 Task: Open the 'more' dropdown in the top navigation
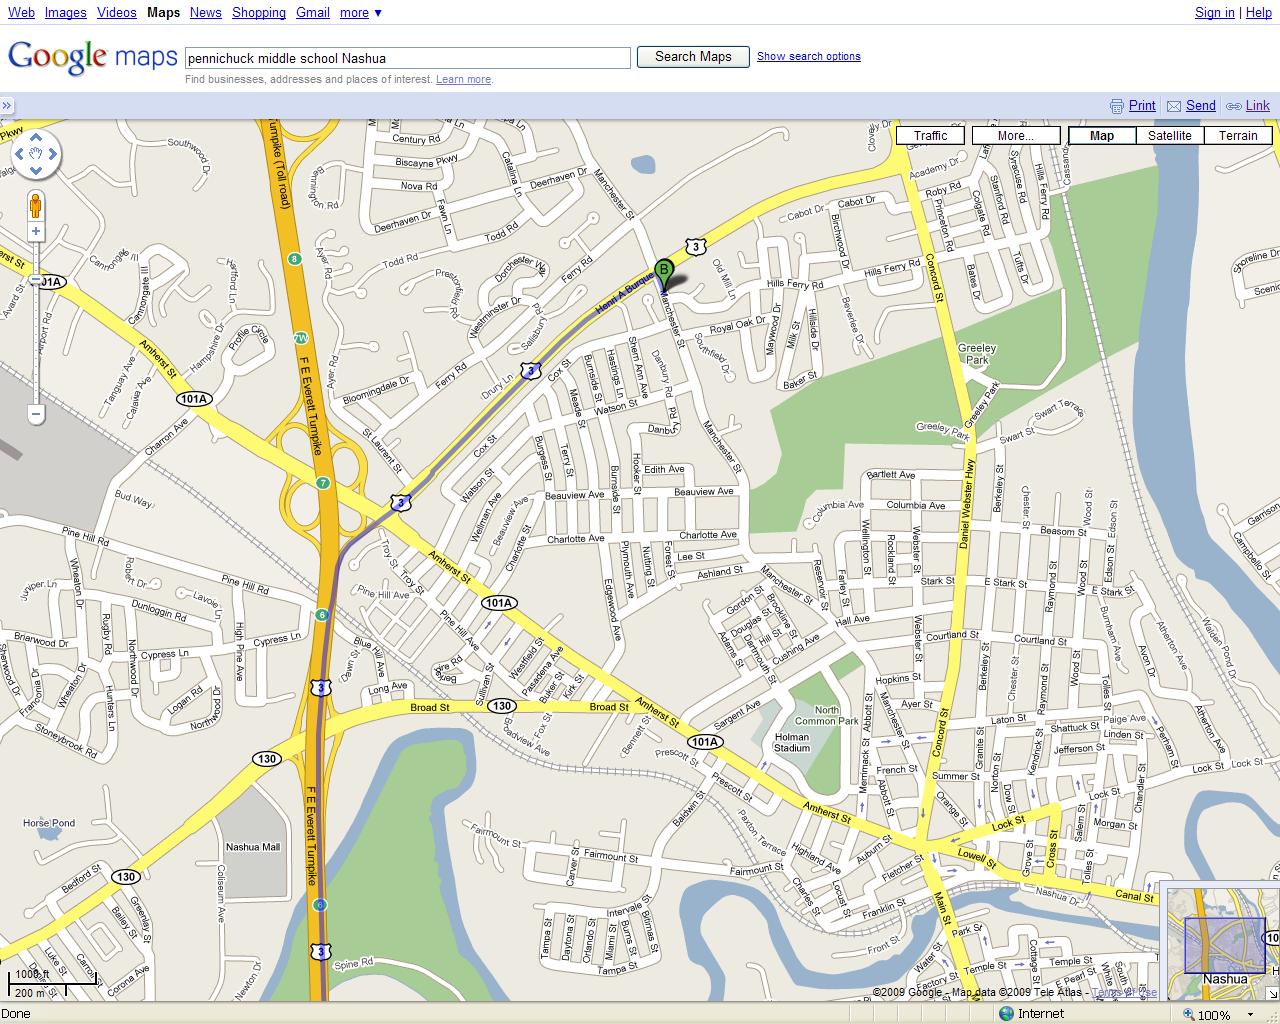click(360, 12)
